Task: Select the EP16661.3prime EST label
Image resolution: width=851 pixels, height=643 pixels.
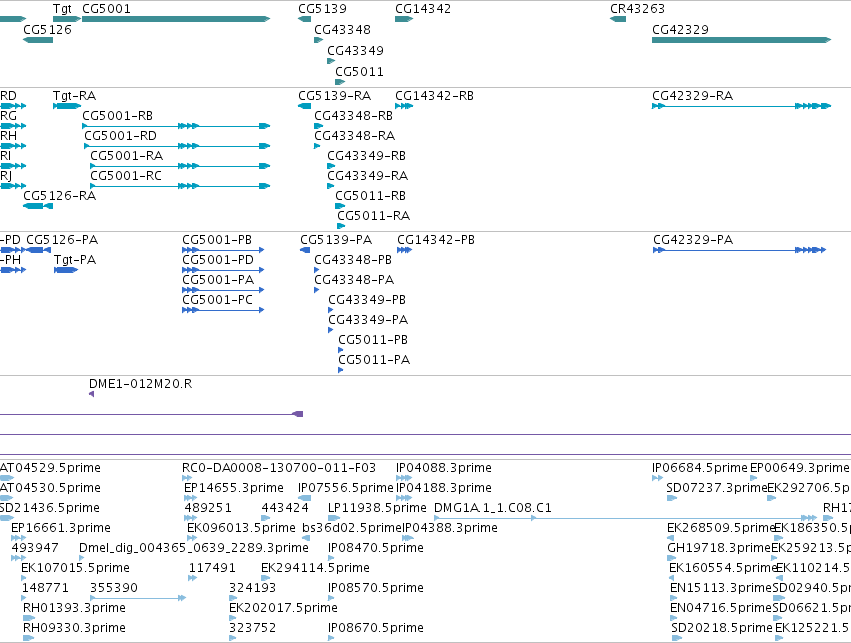Action: click(61, 529)
